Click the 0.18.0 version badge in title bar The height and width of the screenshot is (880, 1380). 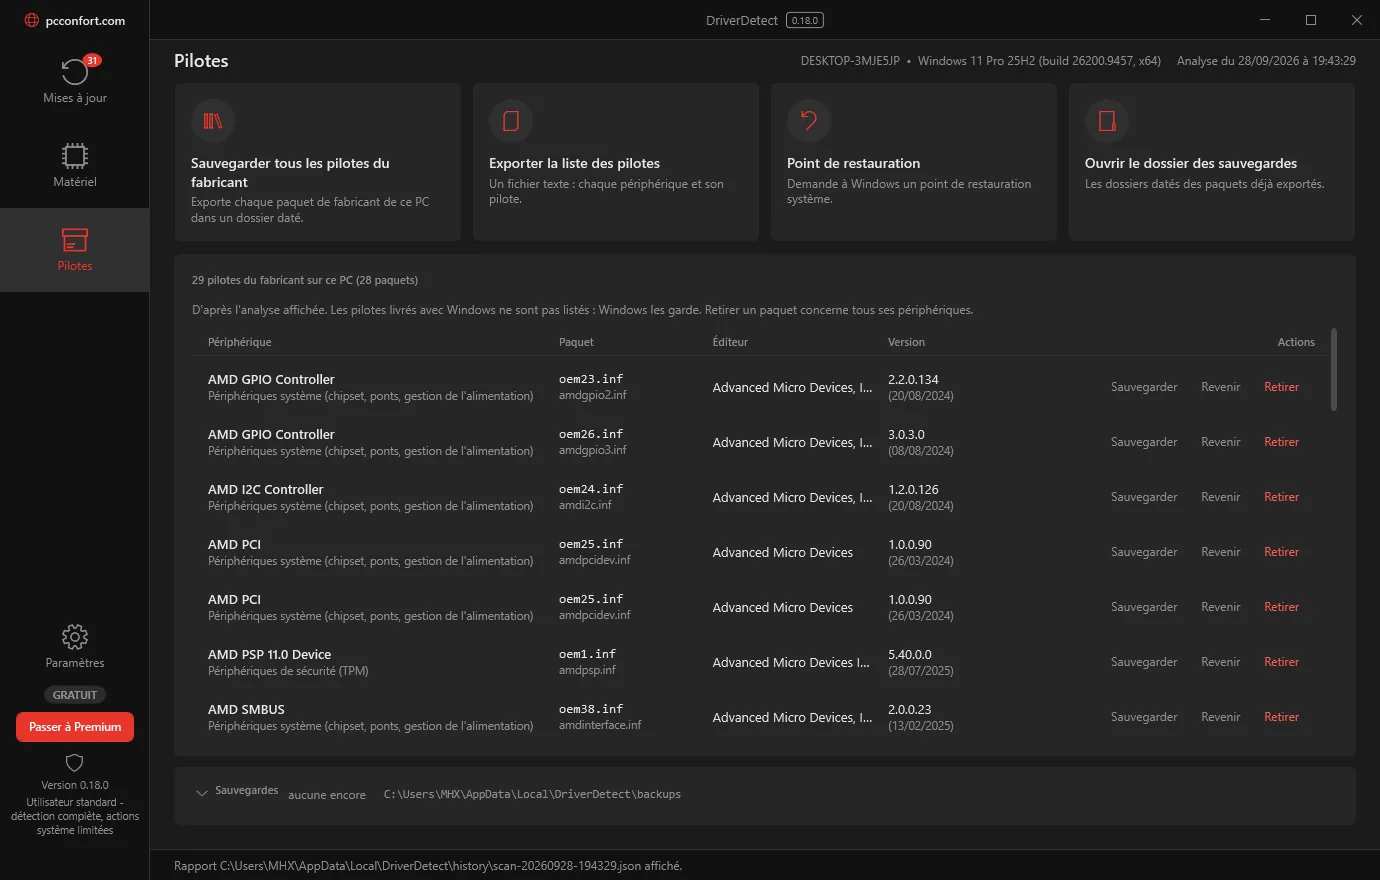click(805, 20)
